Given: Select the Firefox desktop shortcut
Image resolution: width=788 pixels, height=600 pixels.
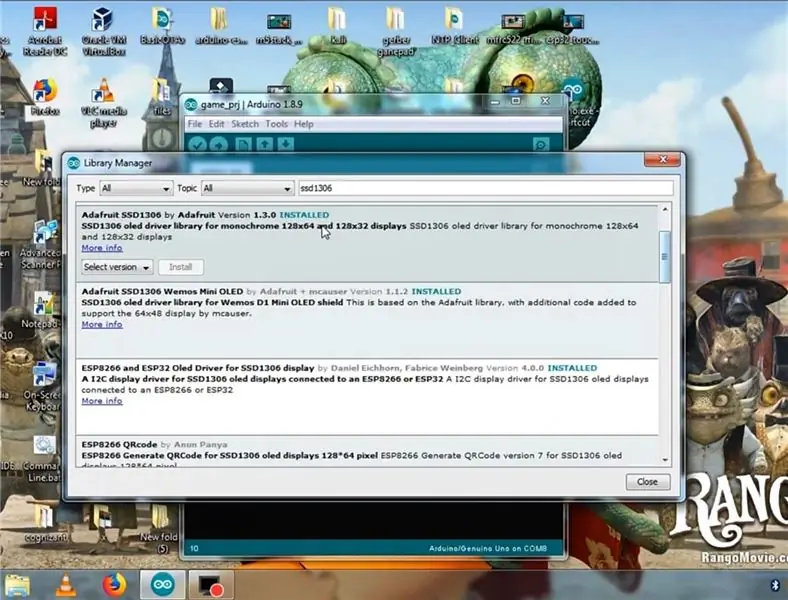Looking at the screenshot, I should [x=45, y=97].
